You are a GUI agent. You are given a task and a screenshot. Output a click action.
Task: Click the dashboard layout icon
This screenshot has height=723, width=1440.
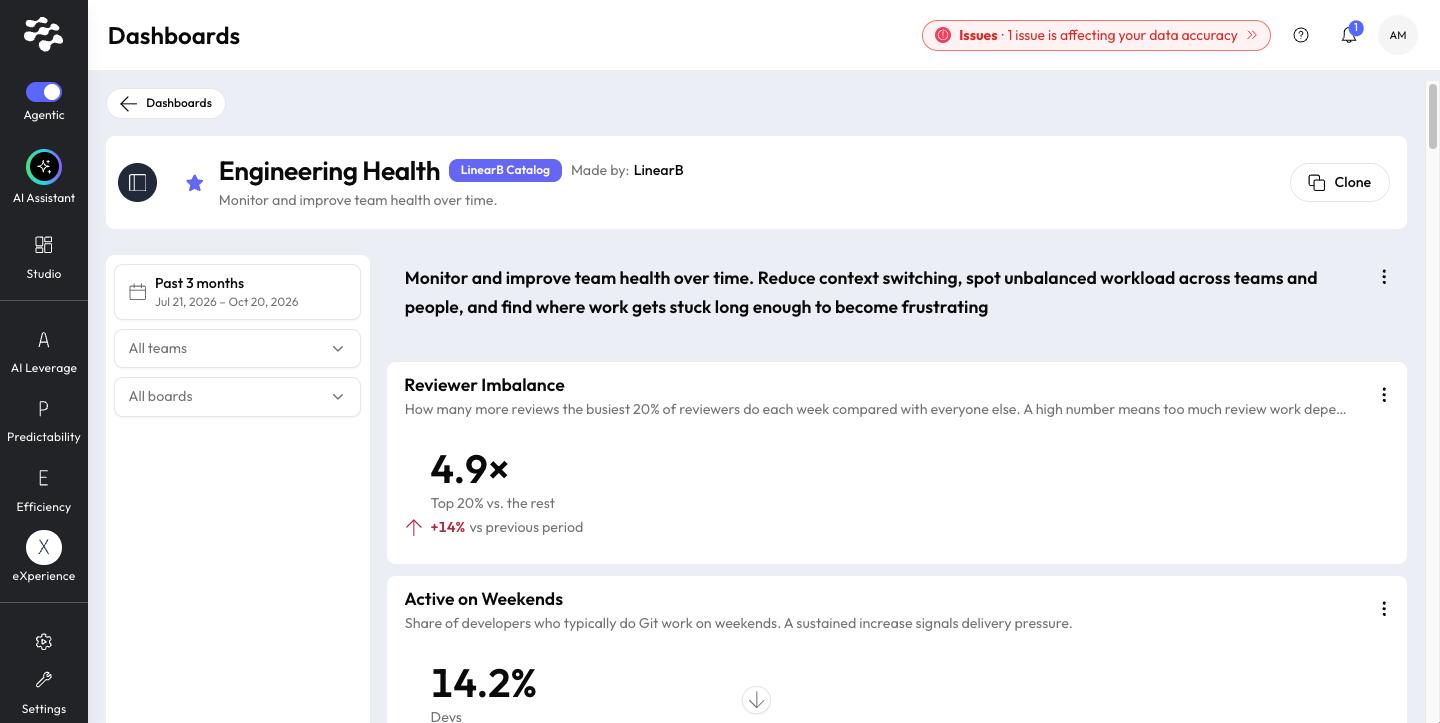pyautogui.click(x=138, y=182)
